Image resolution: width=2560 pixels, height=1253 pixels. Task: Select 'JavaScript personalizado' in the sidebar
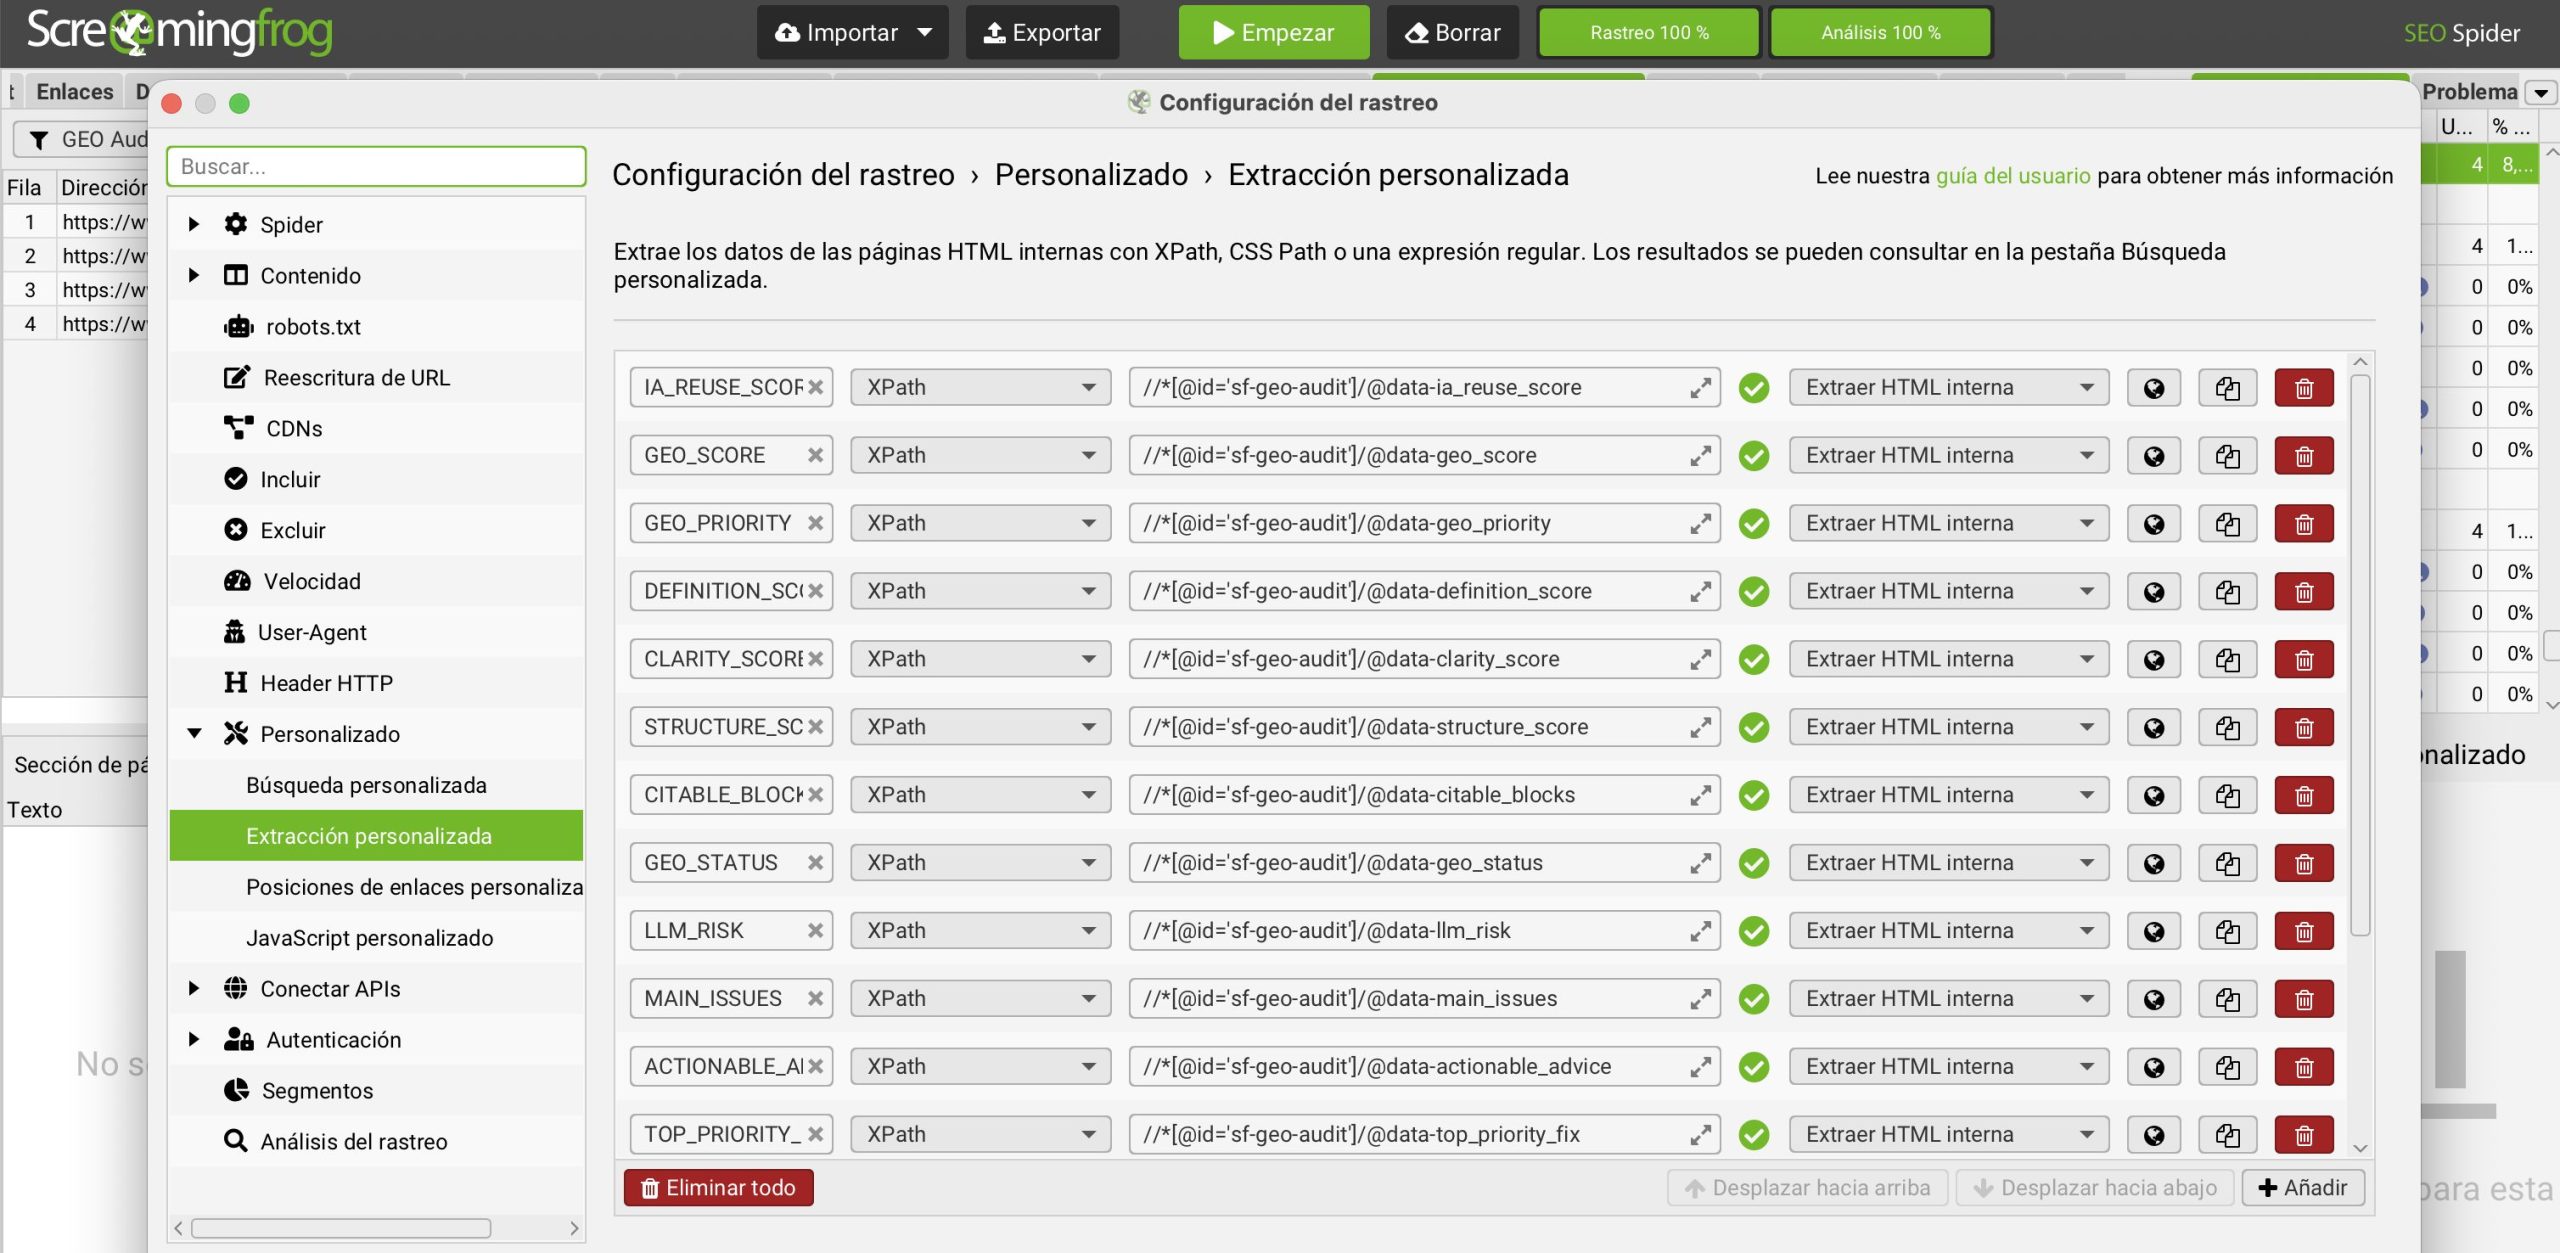369,938
